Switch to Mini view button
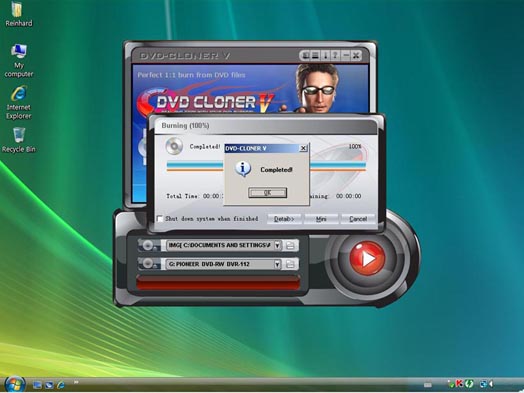The image size is (524, 393). (x=321, y=219)
